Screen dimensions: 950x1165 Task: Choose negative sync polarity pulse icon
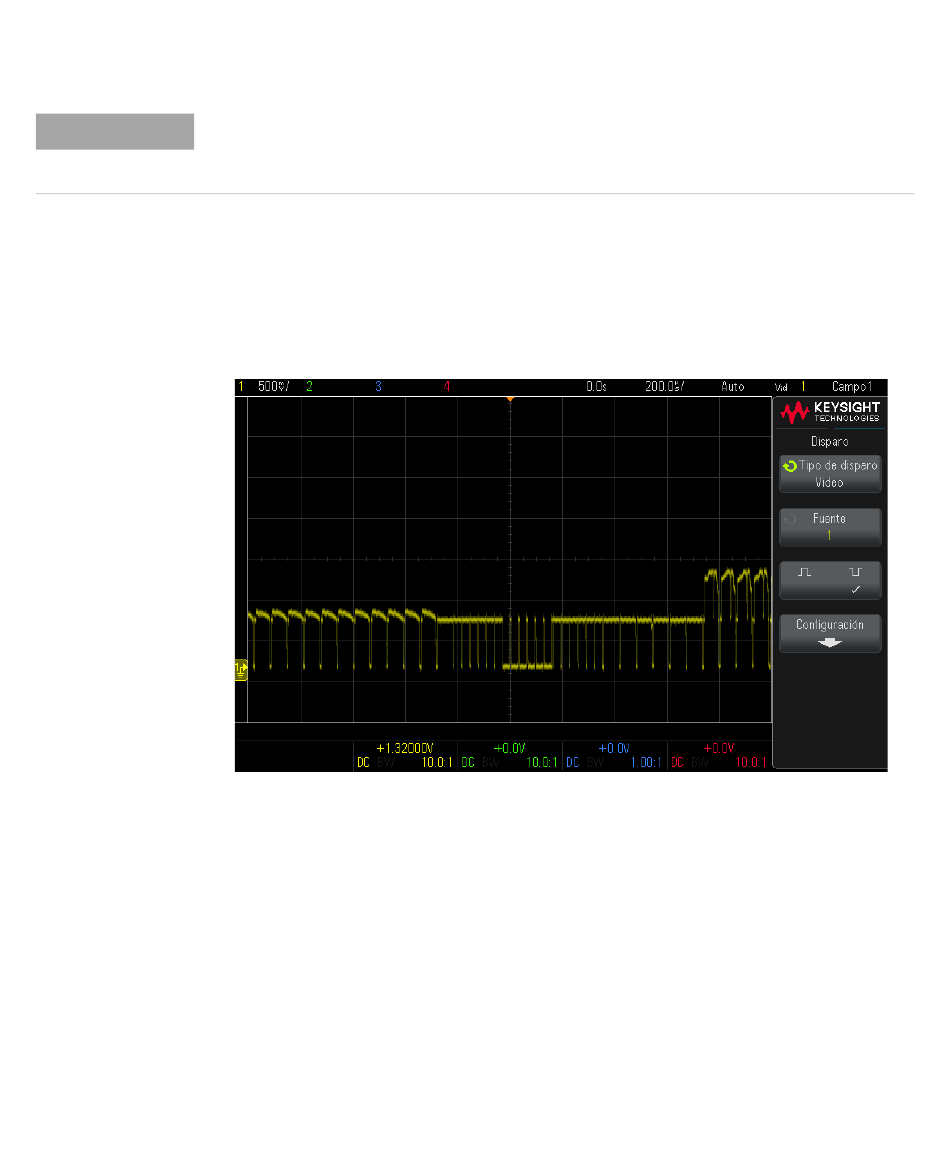(x=856, y=572)
